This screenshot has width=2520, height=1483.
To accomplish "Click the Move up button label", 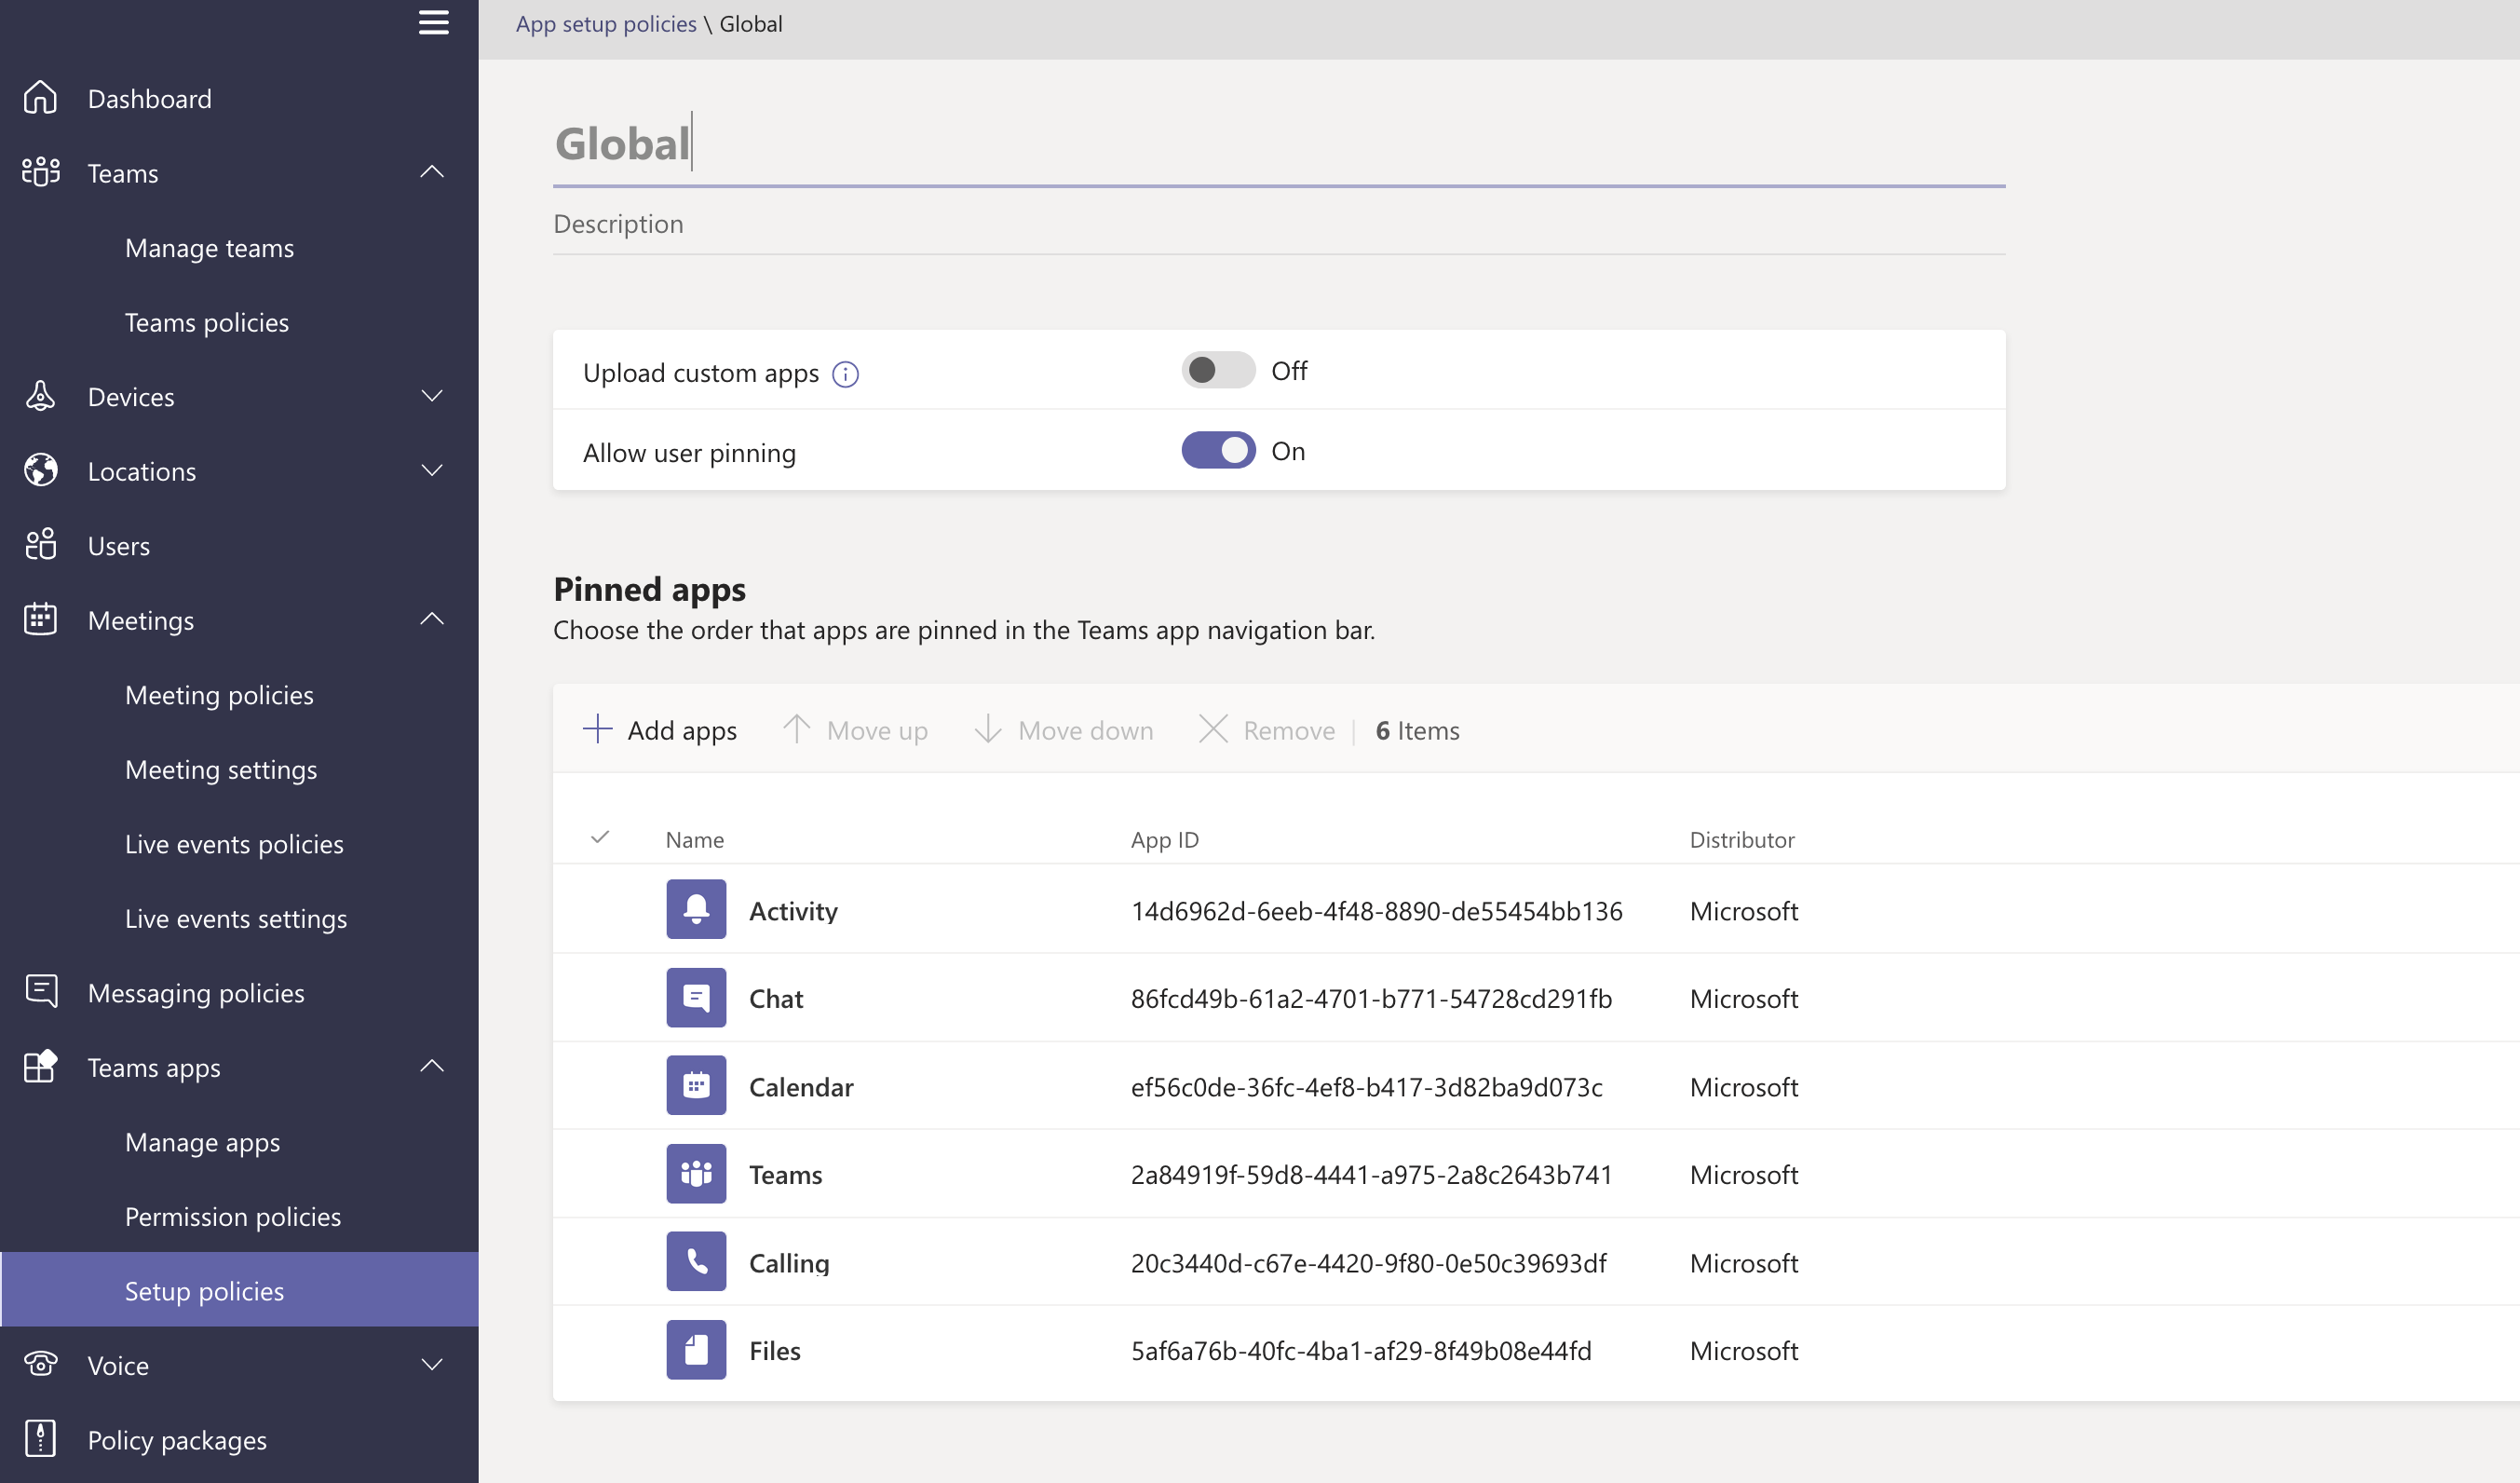I will click(x=877, y=731).
